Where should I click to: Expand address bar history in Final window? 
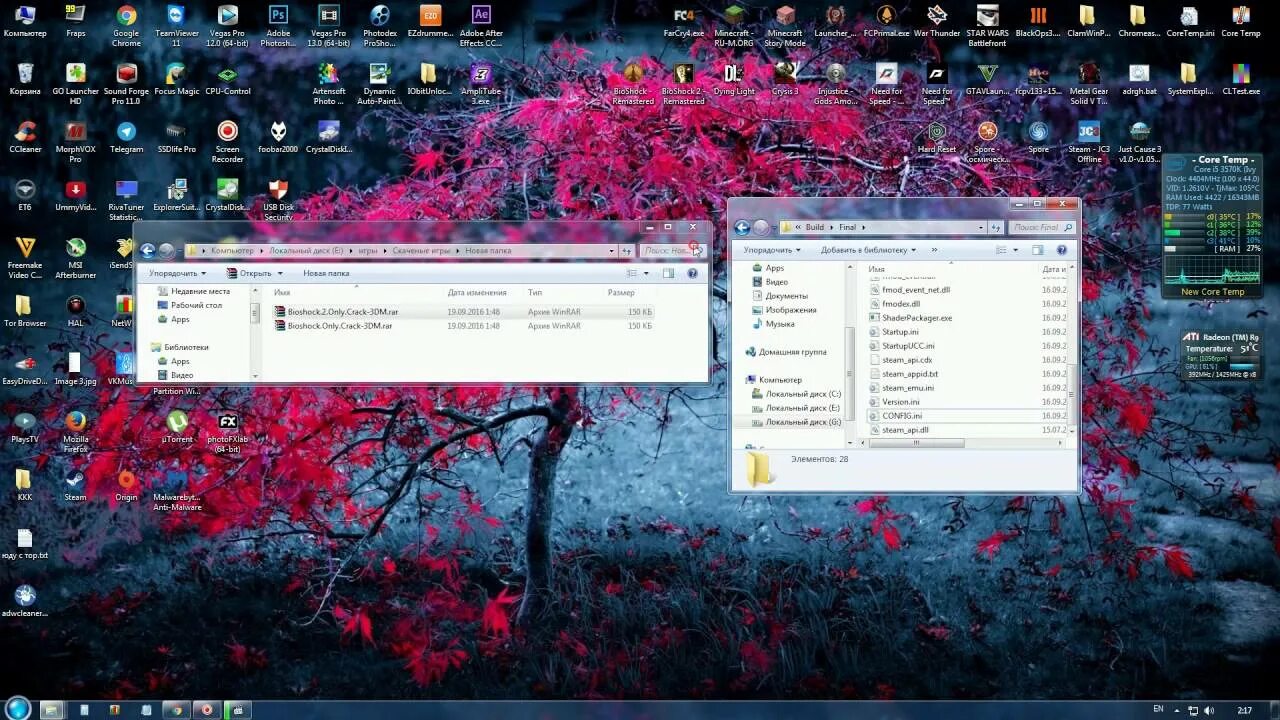pos(981,227)
